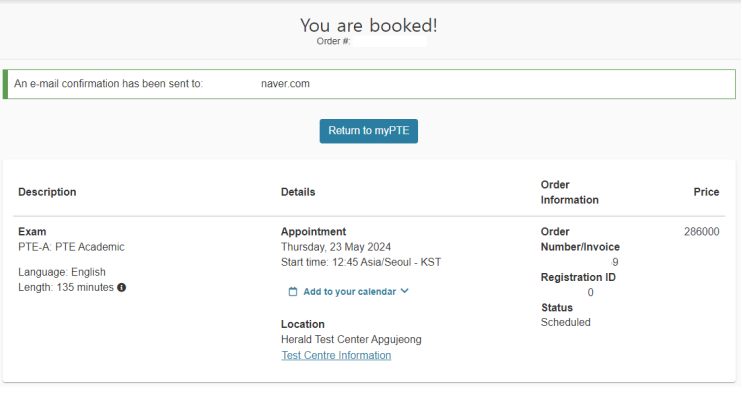Click the Scheduled status text
Viewport: 743px width, 394px height.
pos(566,322)
